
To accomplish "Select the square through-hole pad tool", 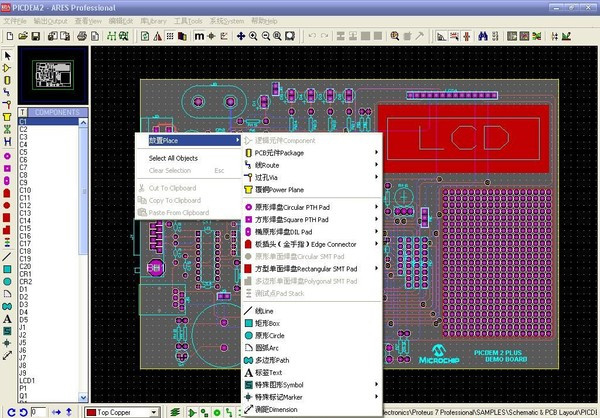I will 7,168.
